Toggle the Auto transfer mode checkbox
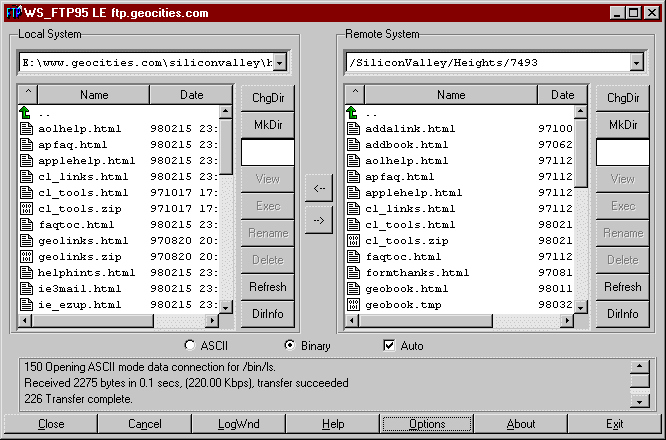Image resolution: width=666 pixels, height=440 pixels. click(x=389, y=345)
